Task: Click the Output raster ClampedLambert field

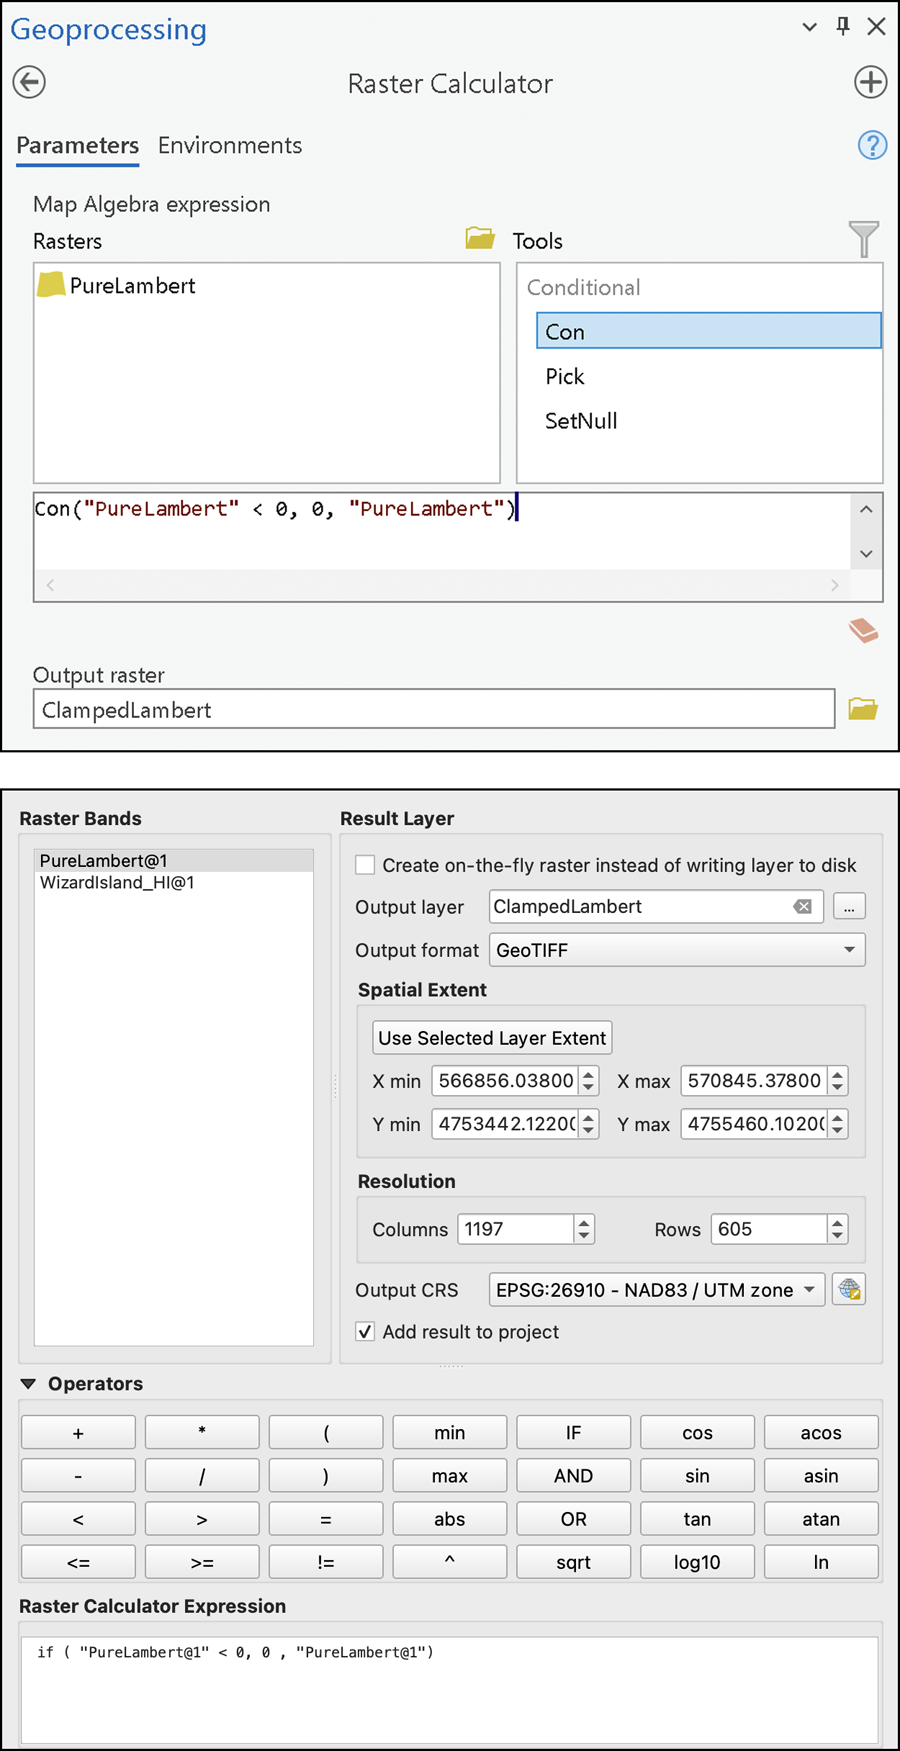Action: point(434,709)
